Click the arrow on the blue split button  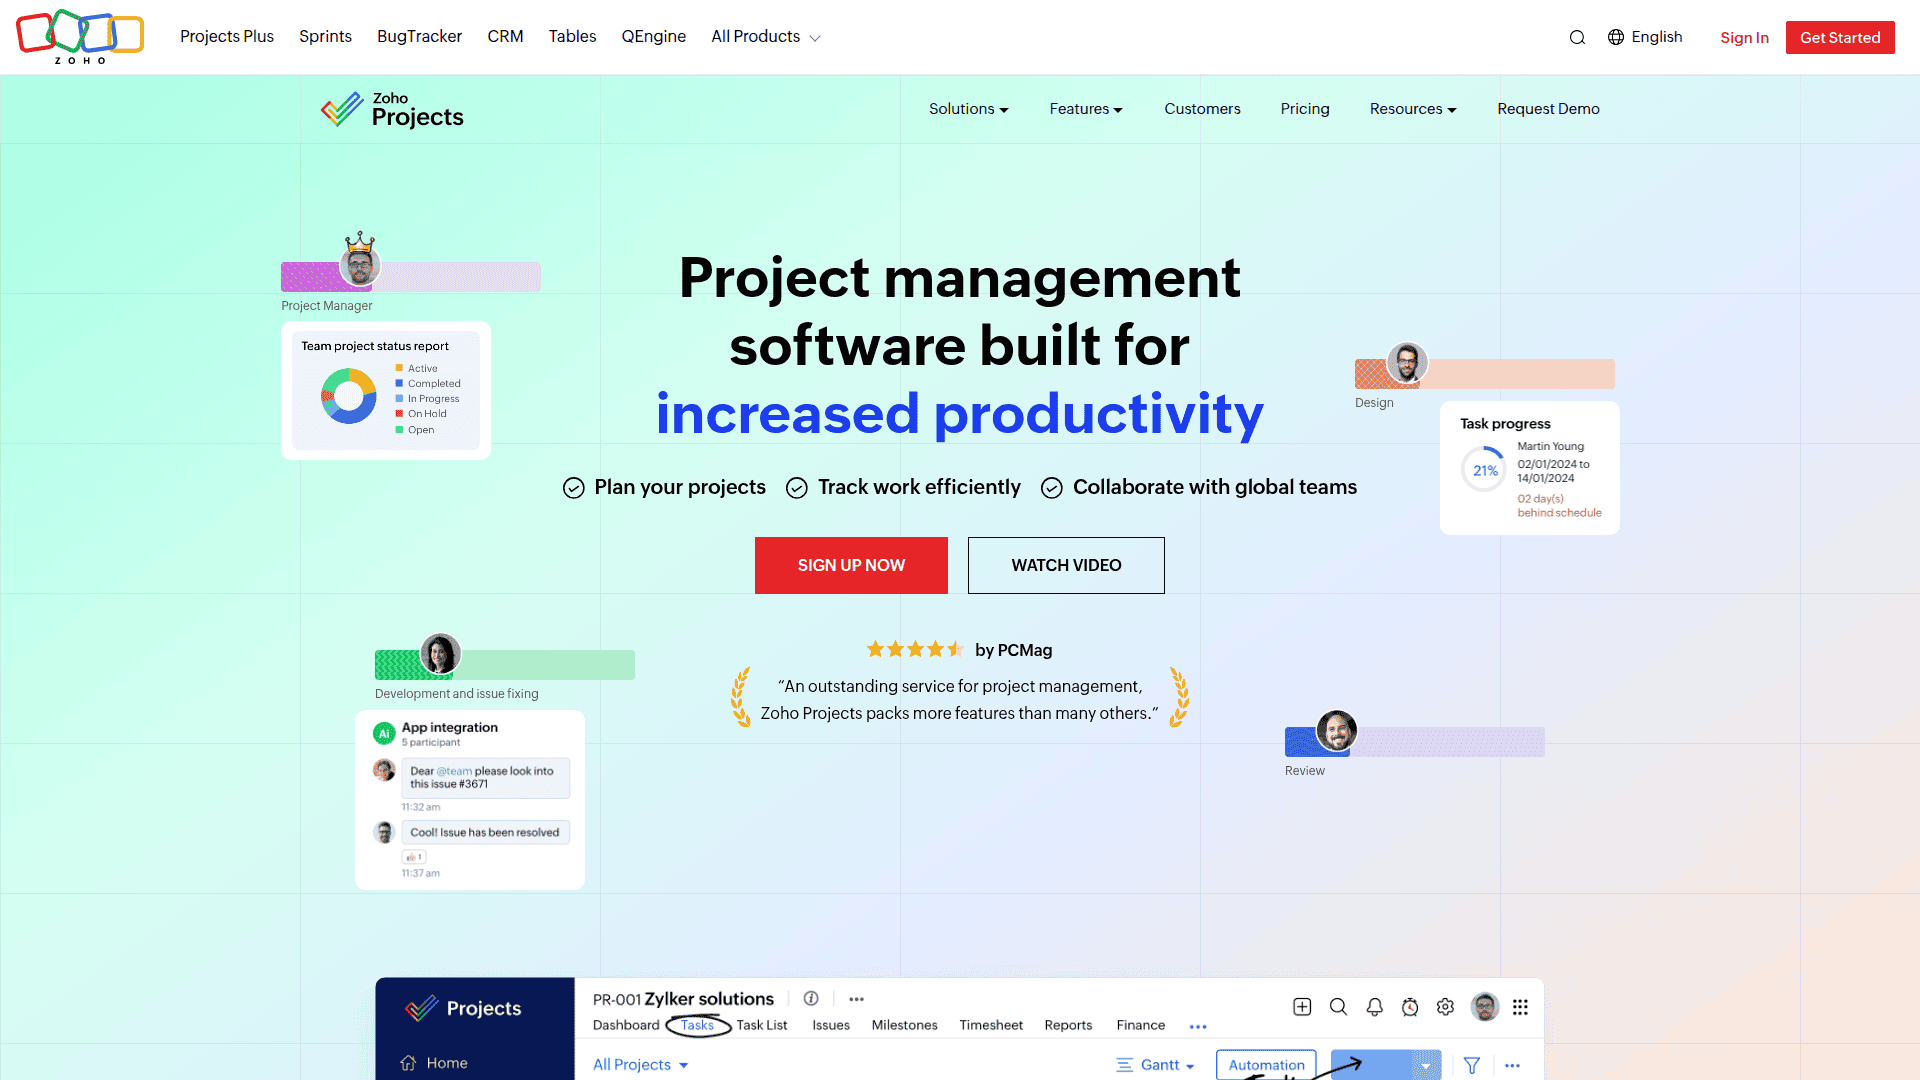click(x=1426, y=1066)
